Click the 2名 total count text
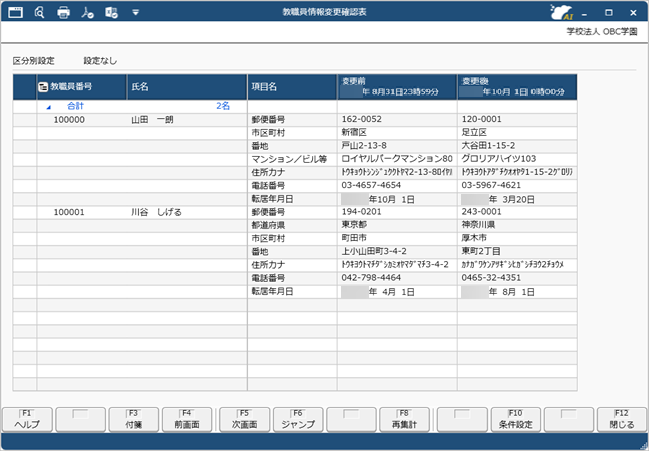The height and width of the screenshot is (451, 649). pyautogui.click(x=223, y=106)
